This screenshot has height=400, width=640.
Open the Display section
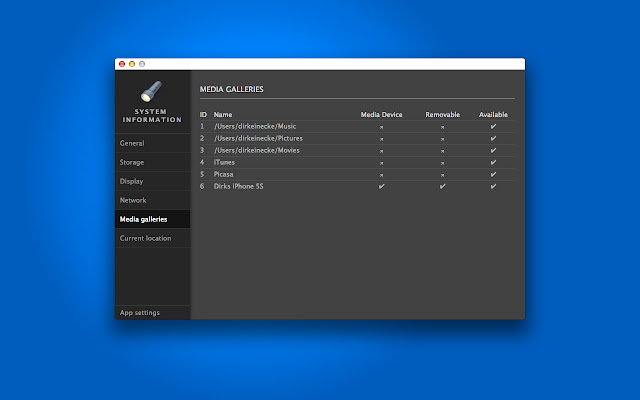point(153,181)
